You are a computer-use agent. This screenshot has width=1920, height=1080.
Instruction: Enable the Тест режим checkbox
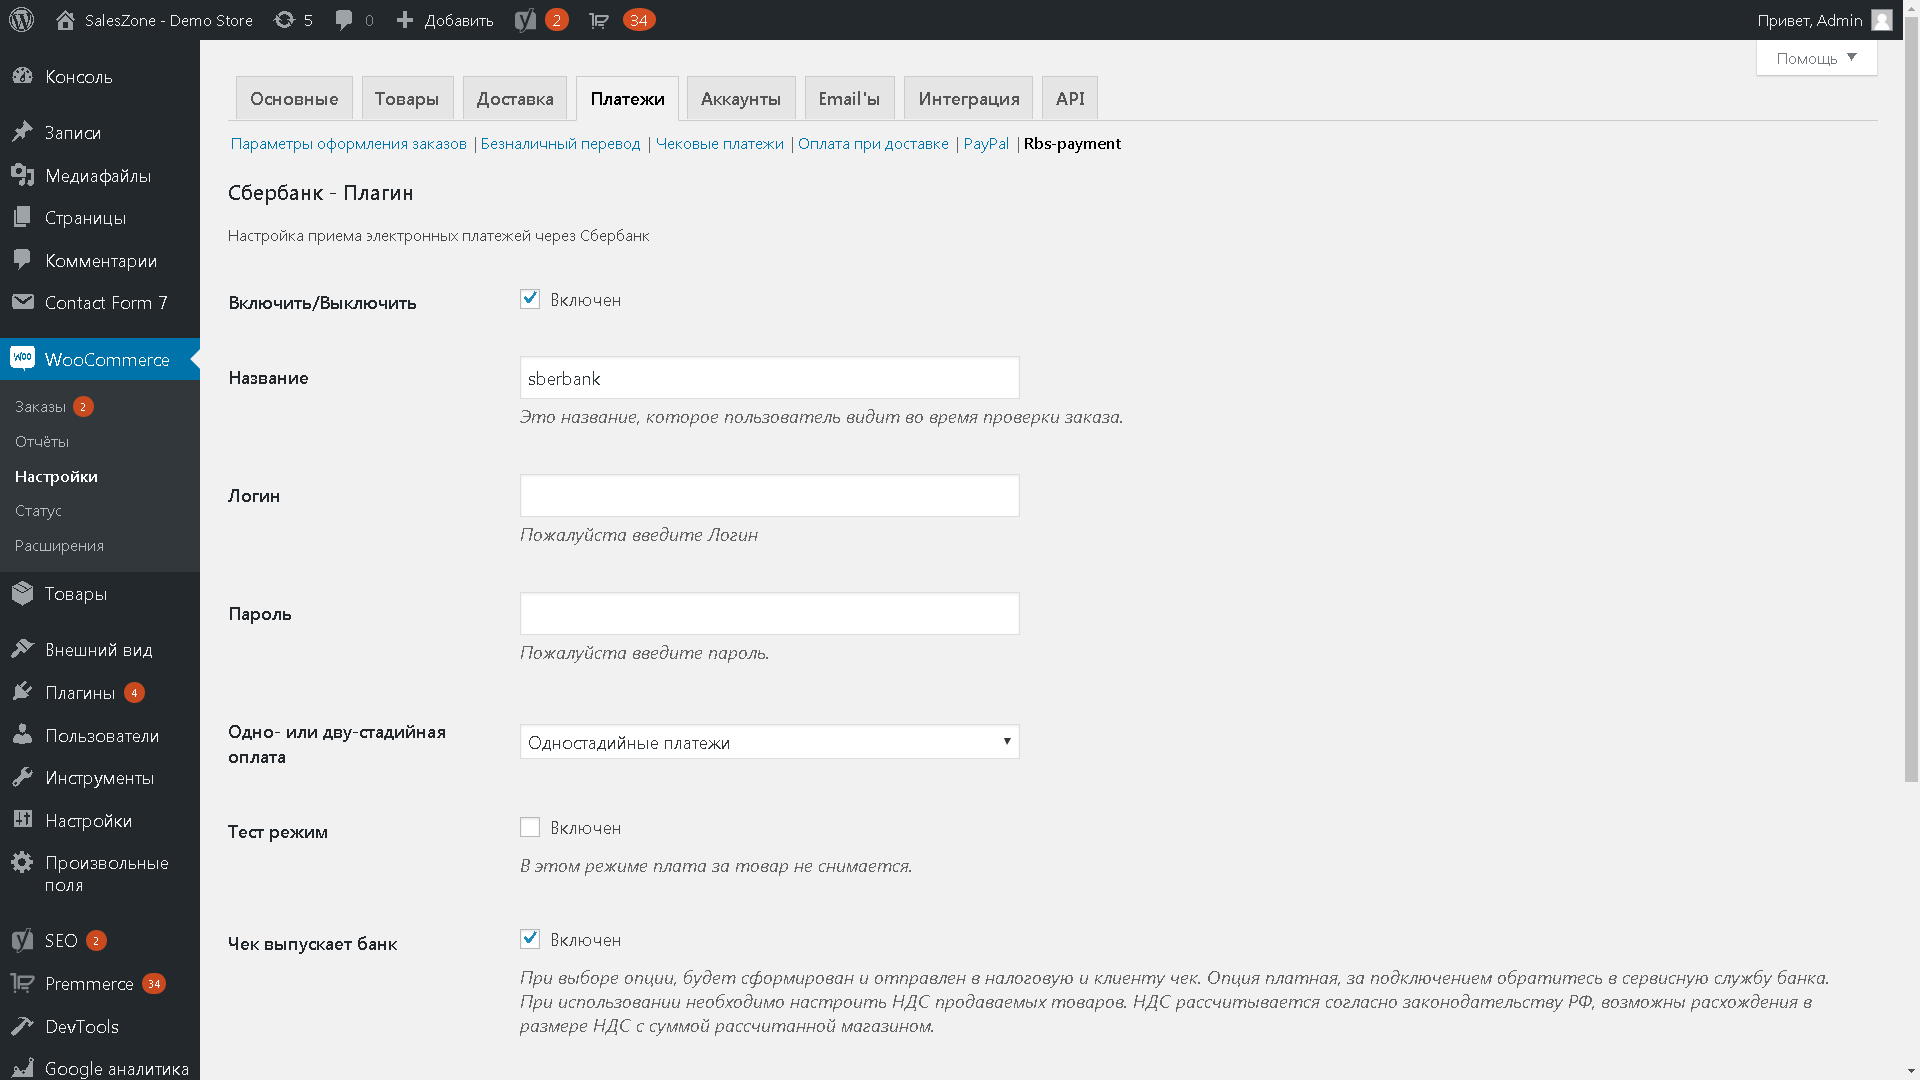tap(530, 827)
